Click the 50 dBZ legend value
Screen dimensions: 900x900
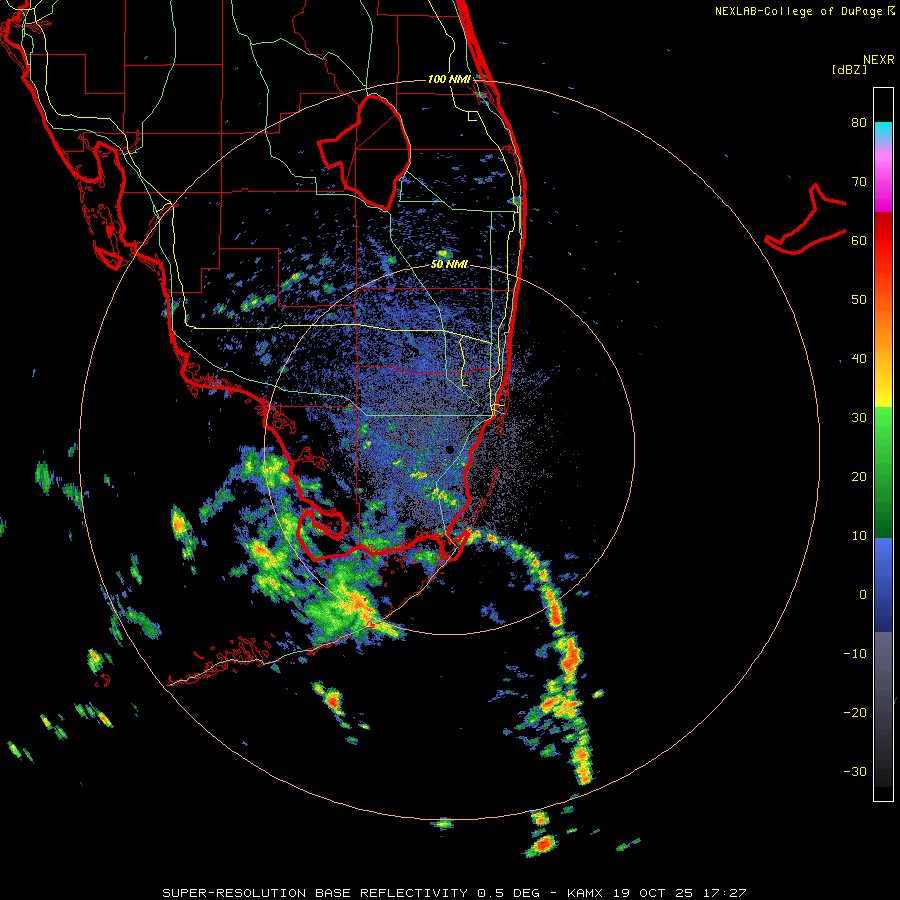(859, 300)
